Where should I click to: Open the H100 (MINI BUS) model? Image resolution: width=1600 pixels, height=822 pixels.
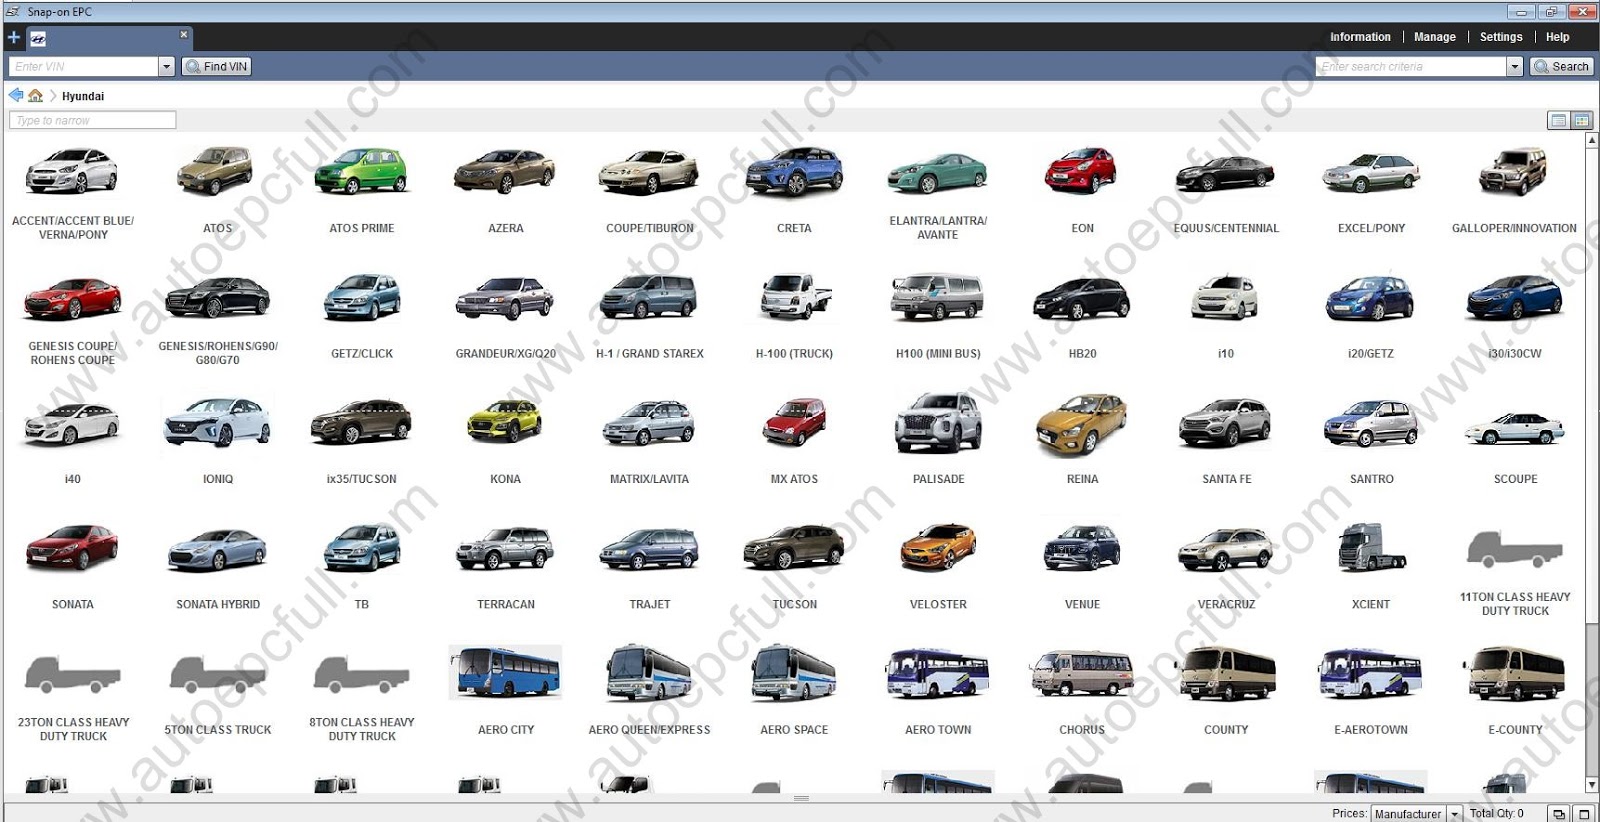tap(938, 315)
